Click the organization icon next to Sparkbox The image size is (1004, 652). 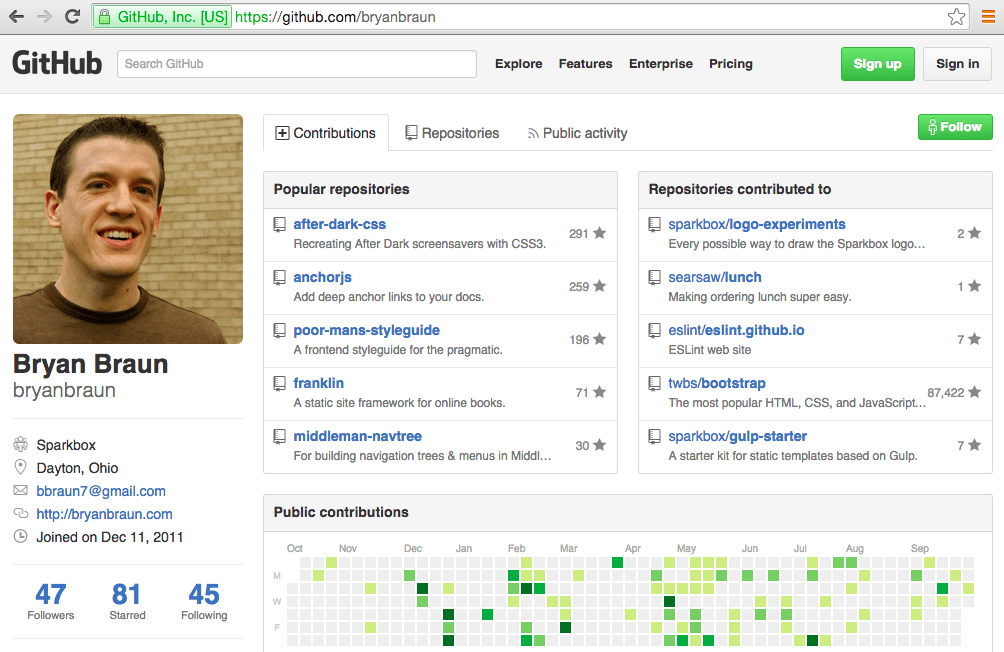coord(20,445)
